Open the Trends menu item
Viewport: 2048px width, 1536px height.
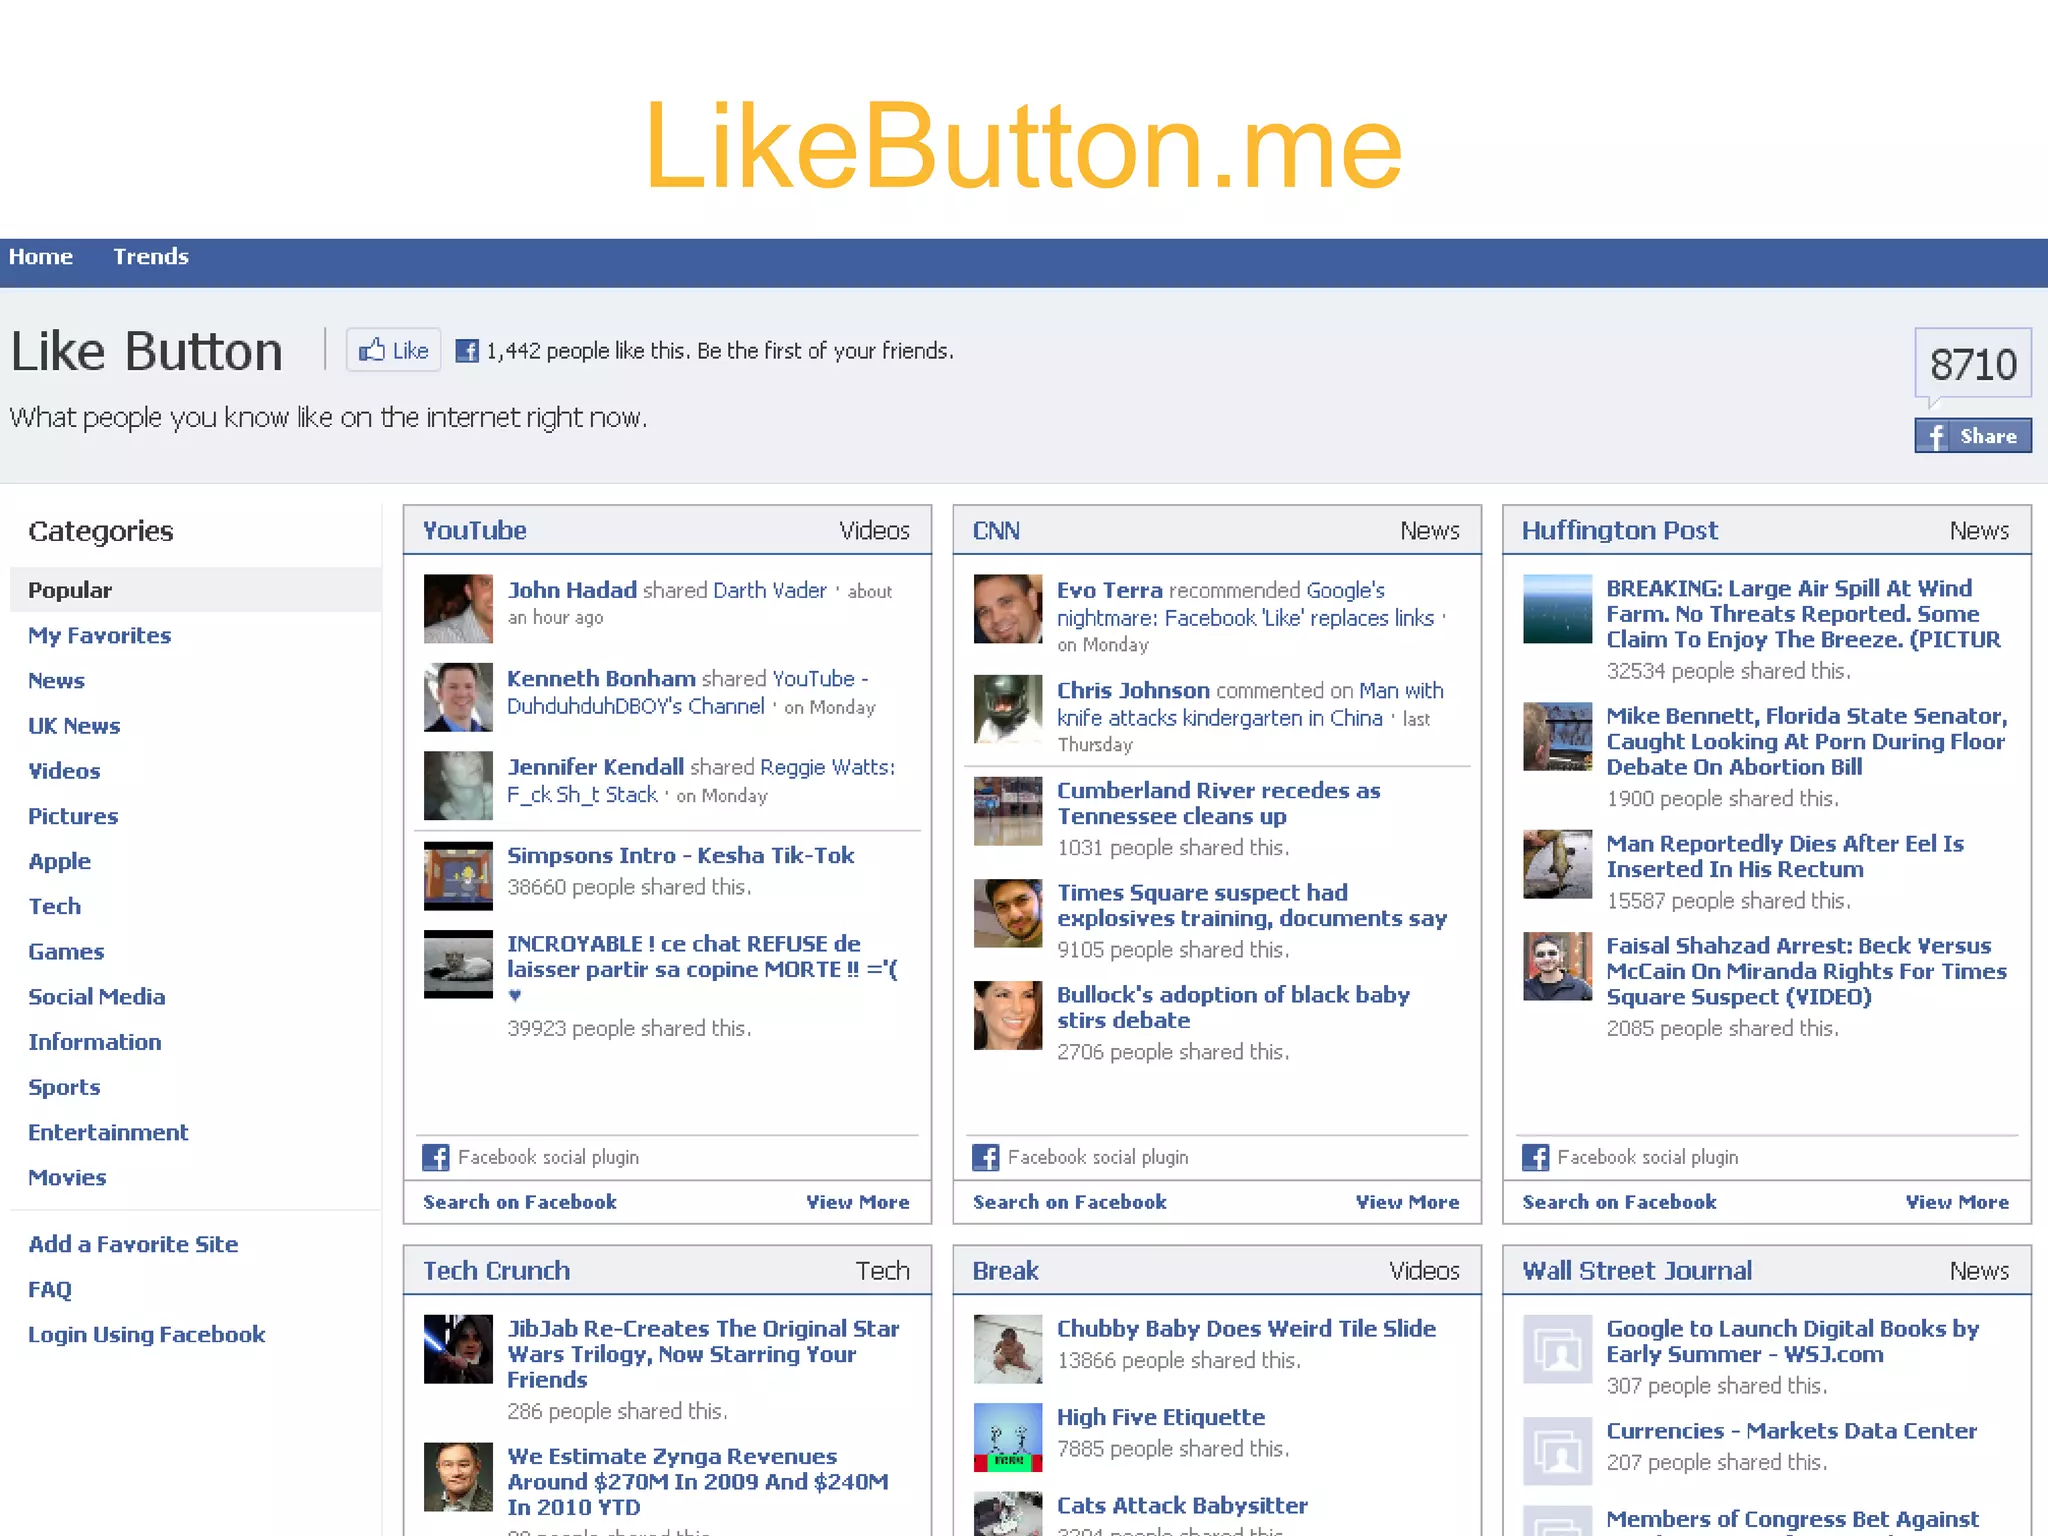tap(151, 257)
